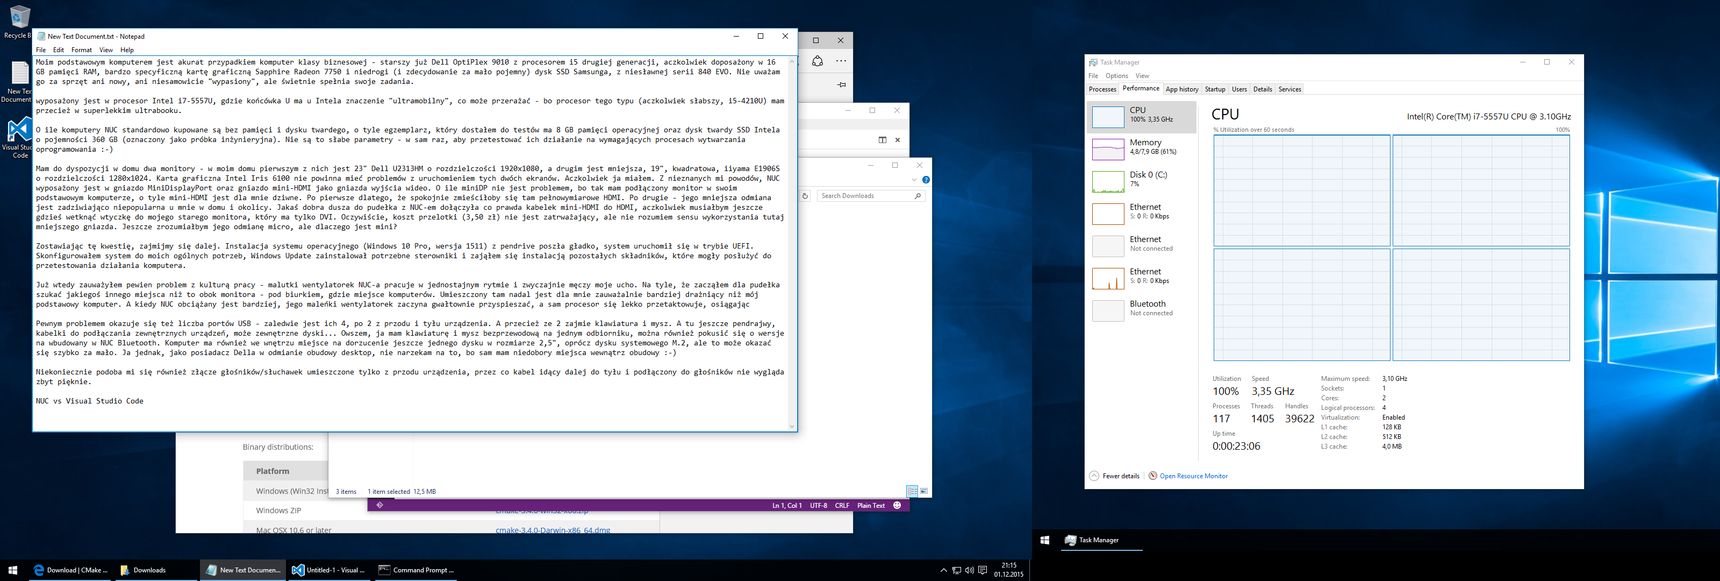Switch to the Startup tab

pos(1215,89)
